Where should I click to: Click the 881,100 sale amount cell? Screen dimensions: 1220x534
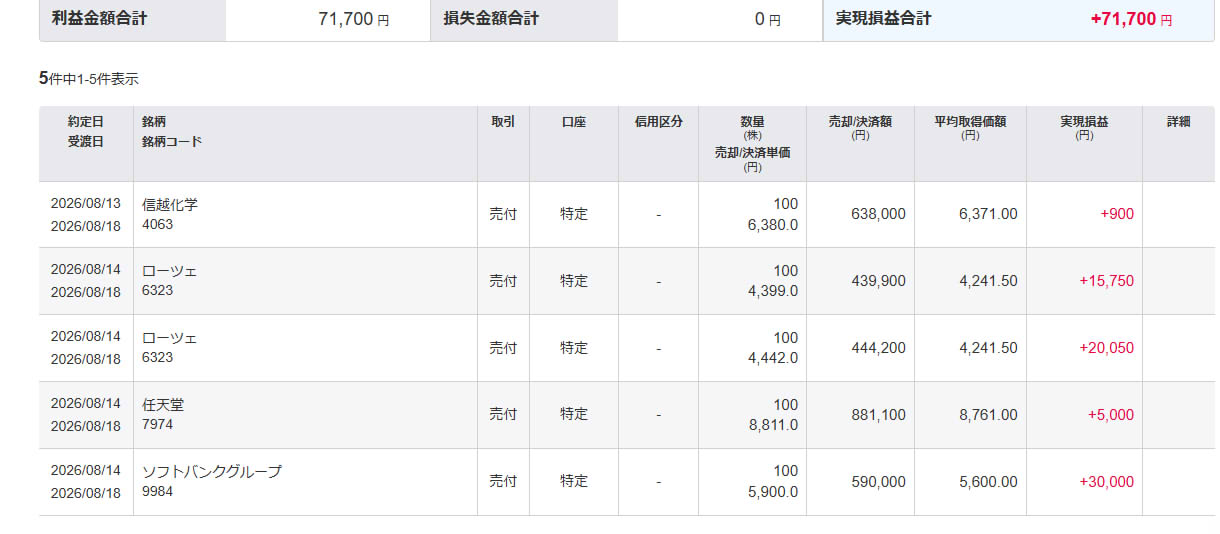pos(878,415)
